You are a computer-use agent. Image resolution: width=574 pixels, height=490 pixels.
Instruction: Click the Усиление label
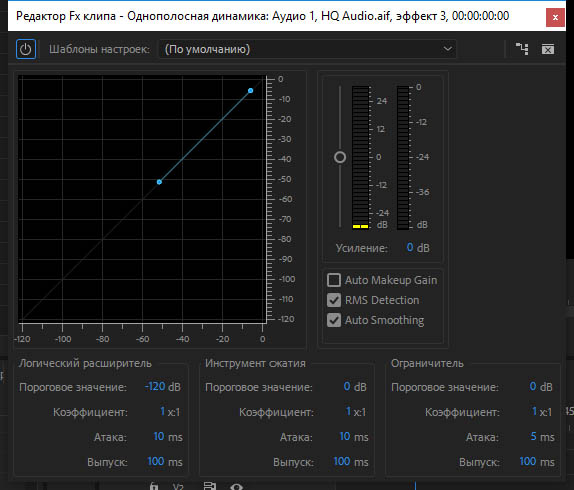point(362,248)
